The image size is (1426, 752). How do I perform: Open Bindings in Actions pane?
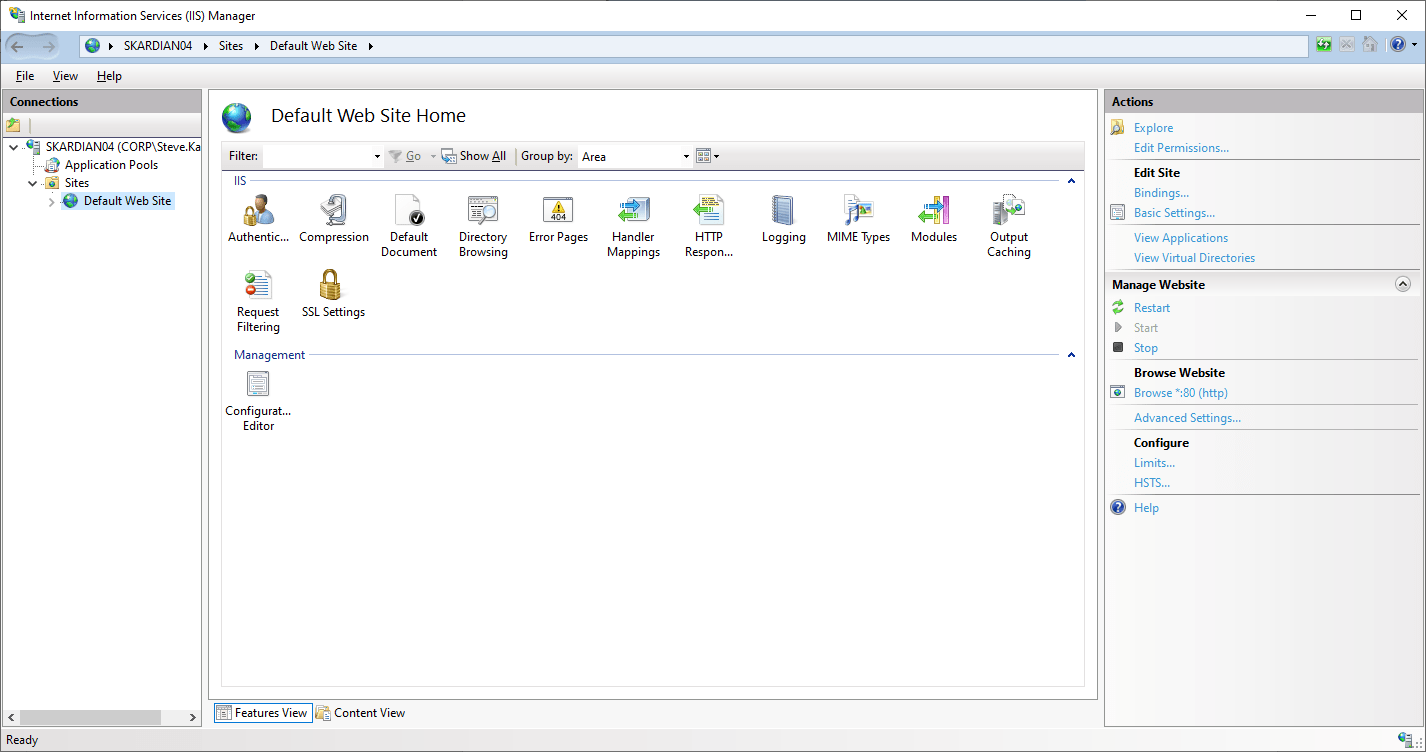coord(1161,193)
